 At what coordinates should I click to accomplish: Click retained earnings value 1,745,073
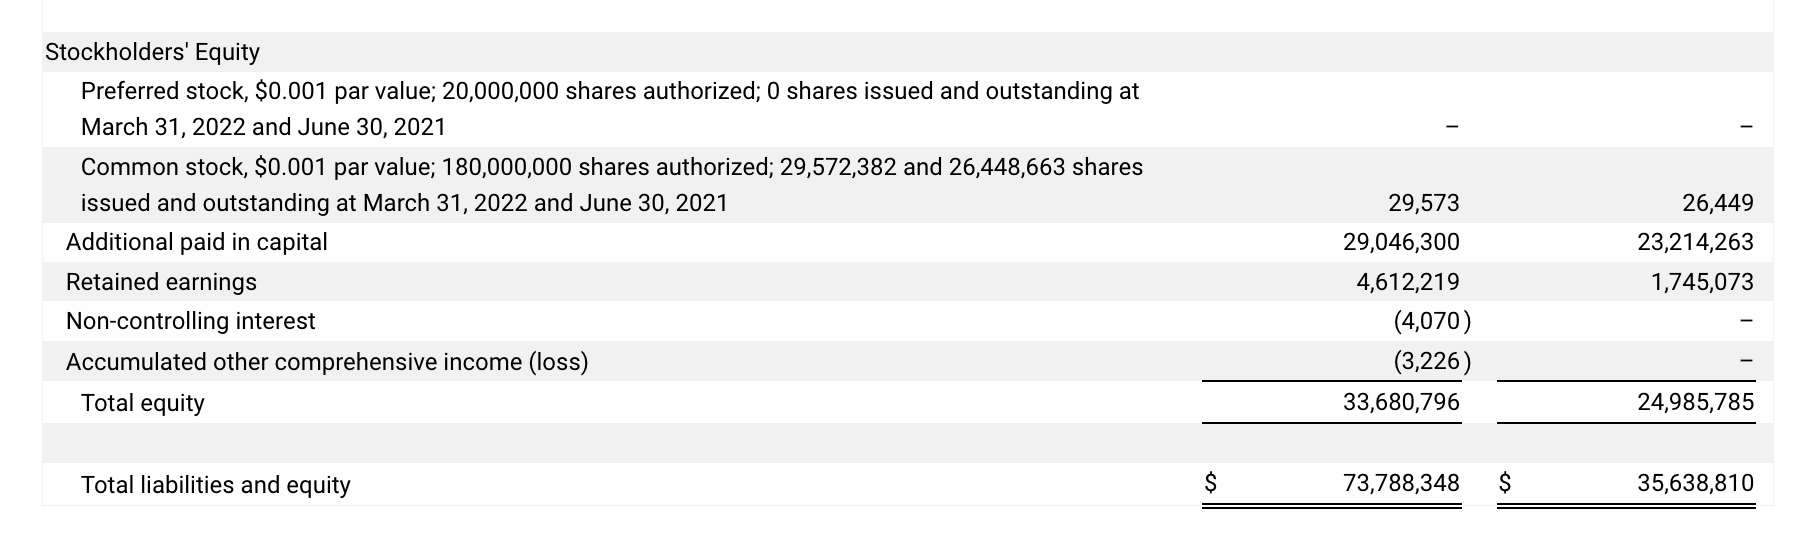(1702, 282)
